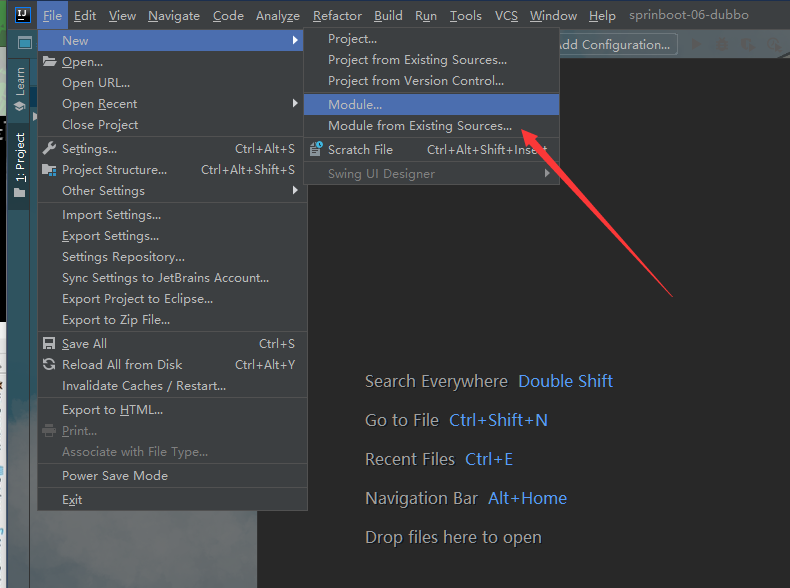Image resolution: width=790 pixels, height=588 pixels.
Task: Click the Save All disk icon
Action: [x=50, y=344]
